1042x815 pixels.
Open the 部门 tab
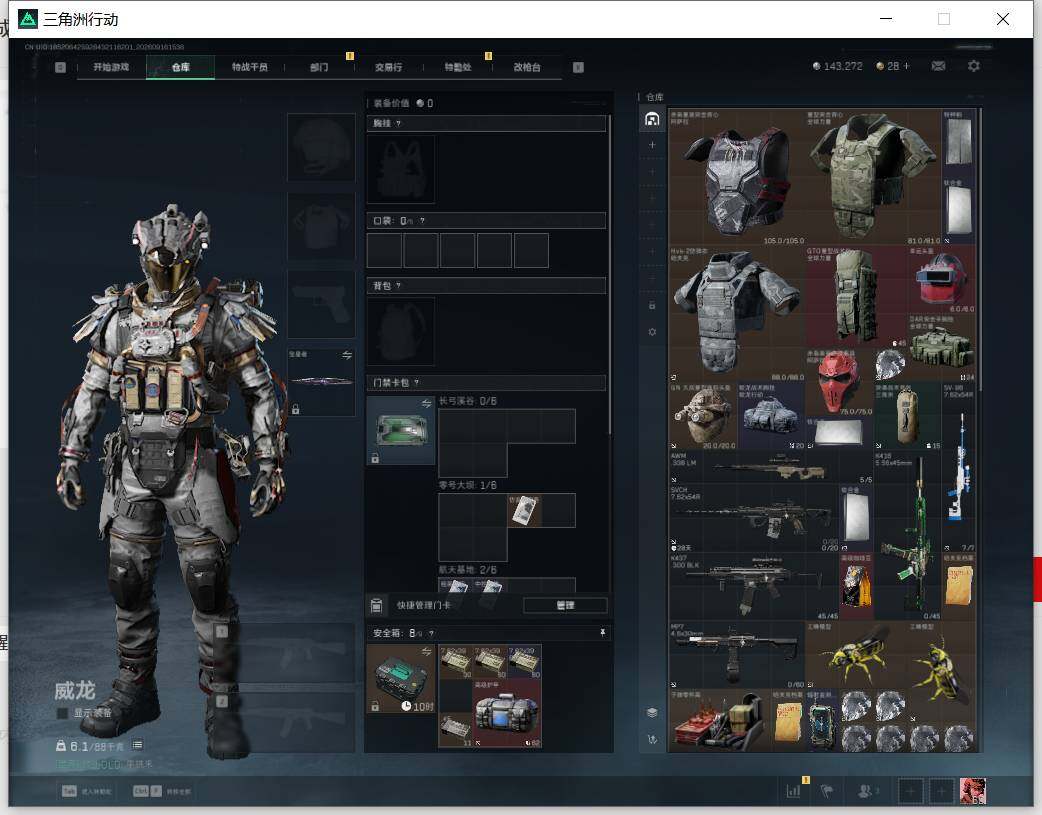point(319,67)
